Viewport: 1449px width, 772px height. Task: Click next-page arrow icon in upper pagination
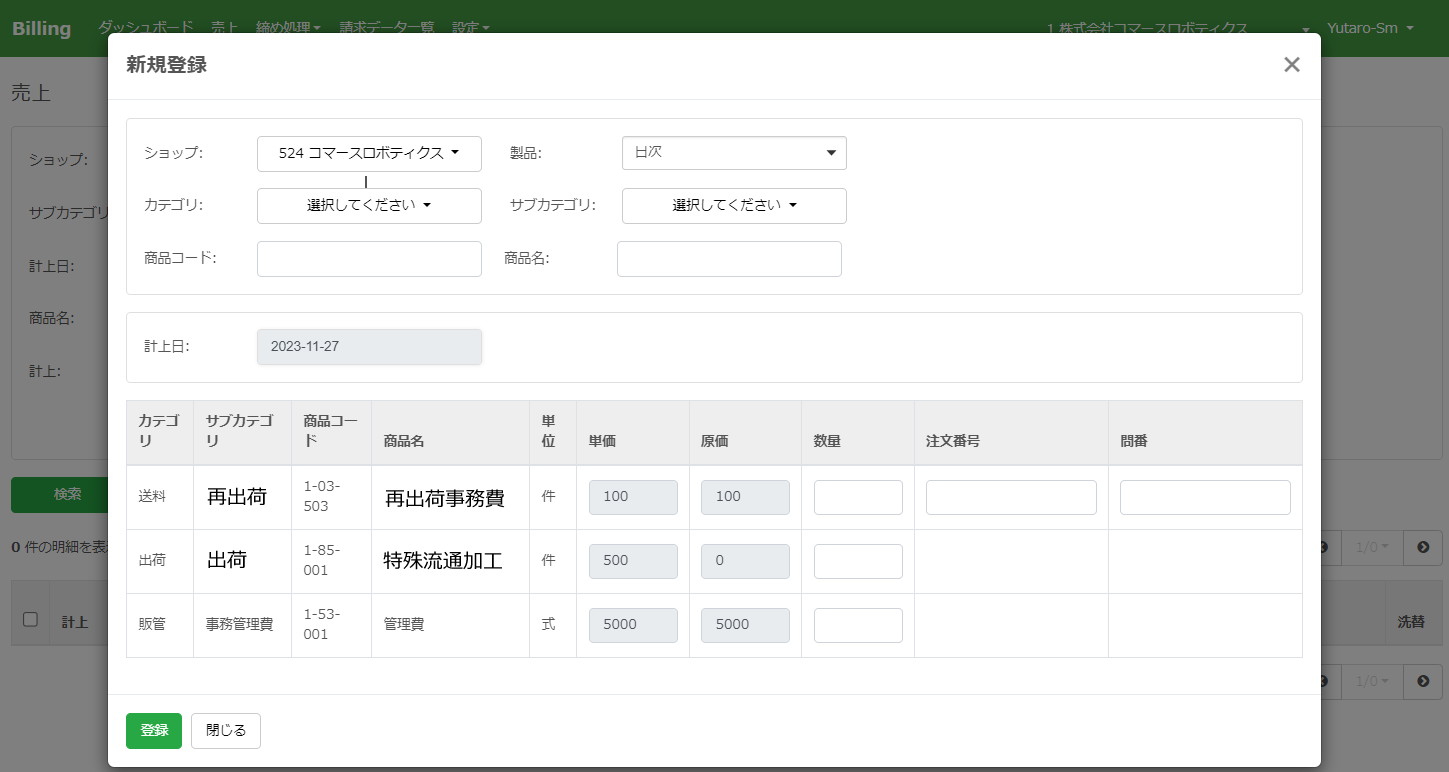pos(1422,547)
